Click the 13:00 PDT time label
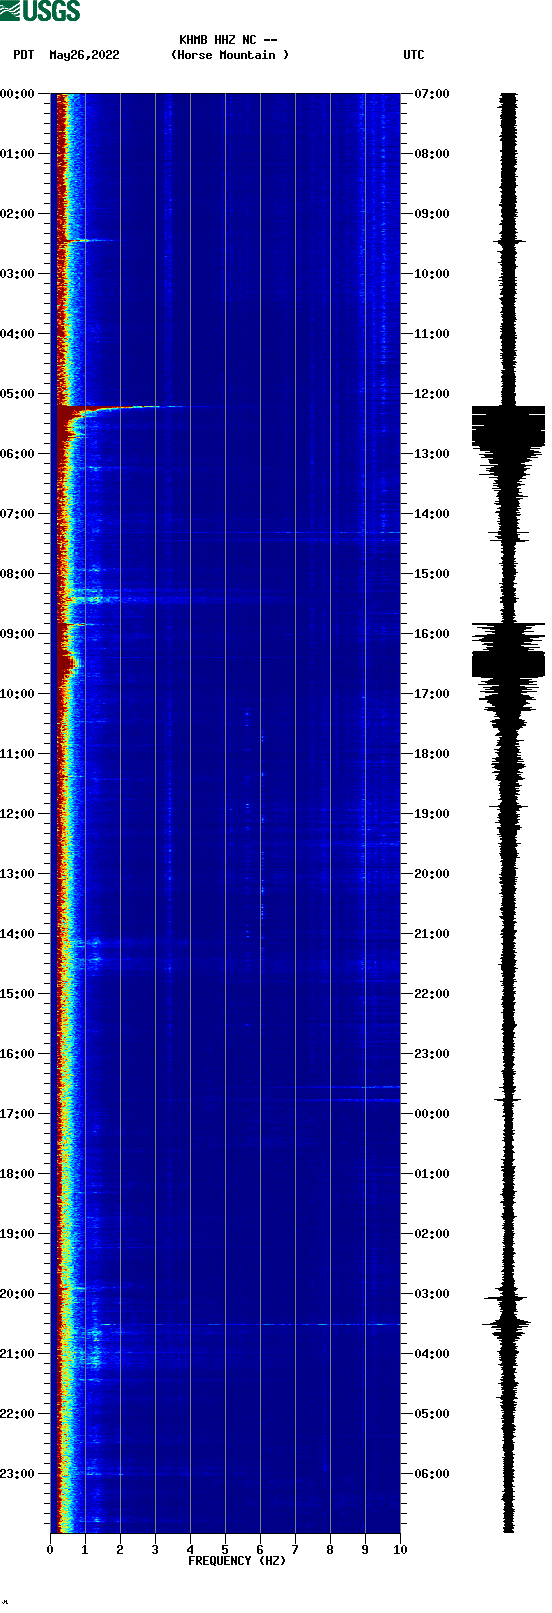 pyautogui.click(x=18, y=874)
